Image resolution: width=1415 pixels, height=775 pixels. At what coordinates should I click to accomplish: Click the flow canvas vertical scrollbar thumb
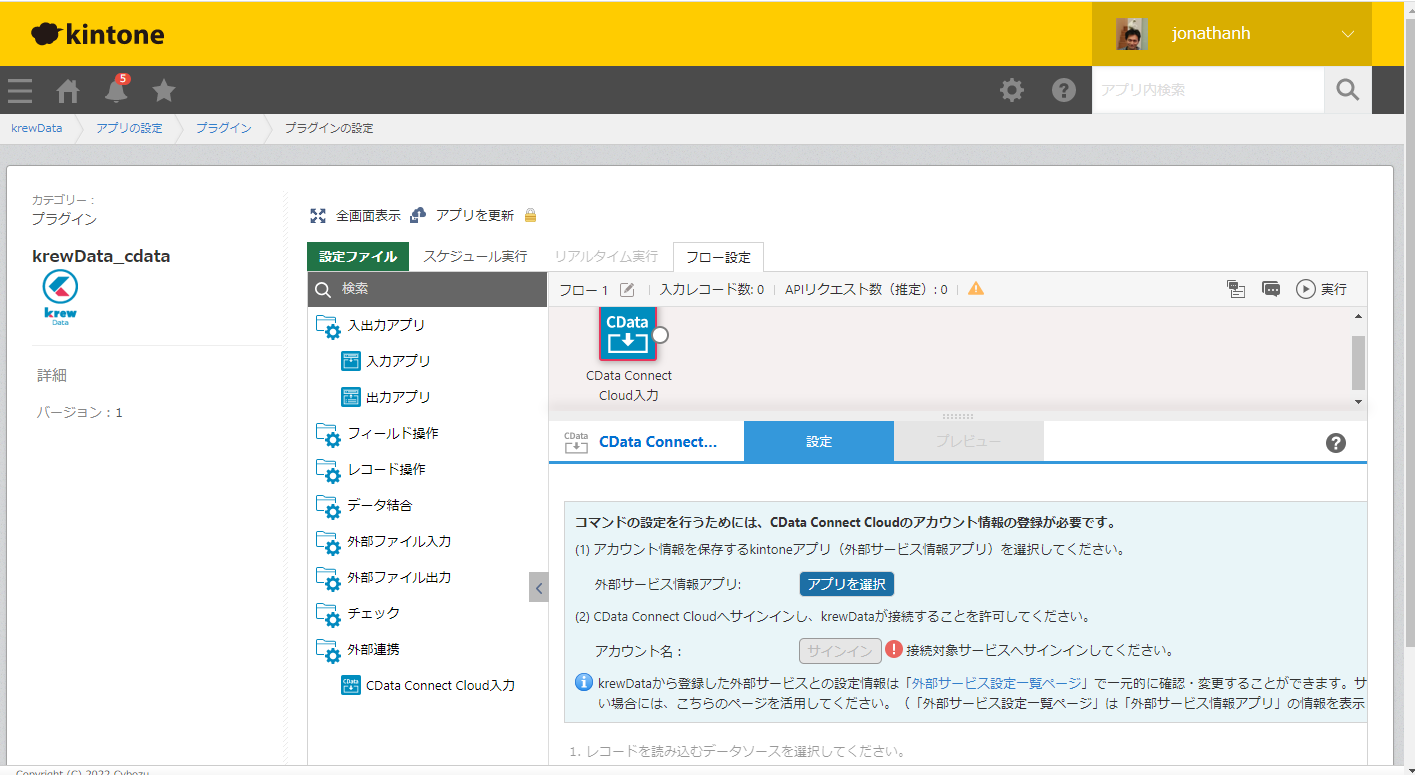point(1358,362)
